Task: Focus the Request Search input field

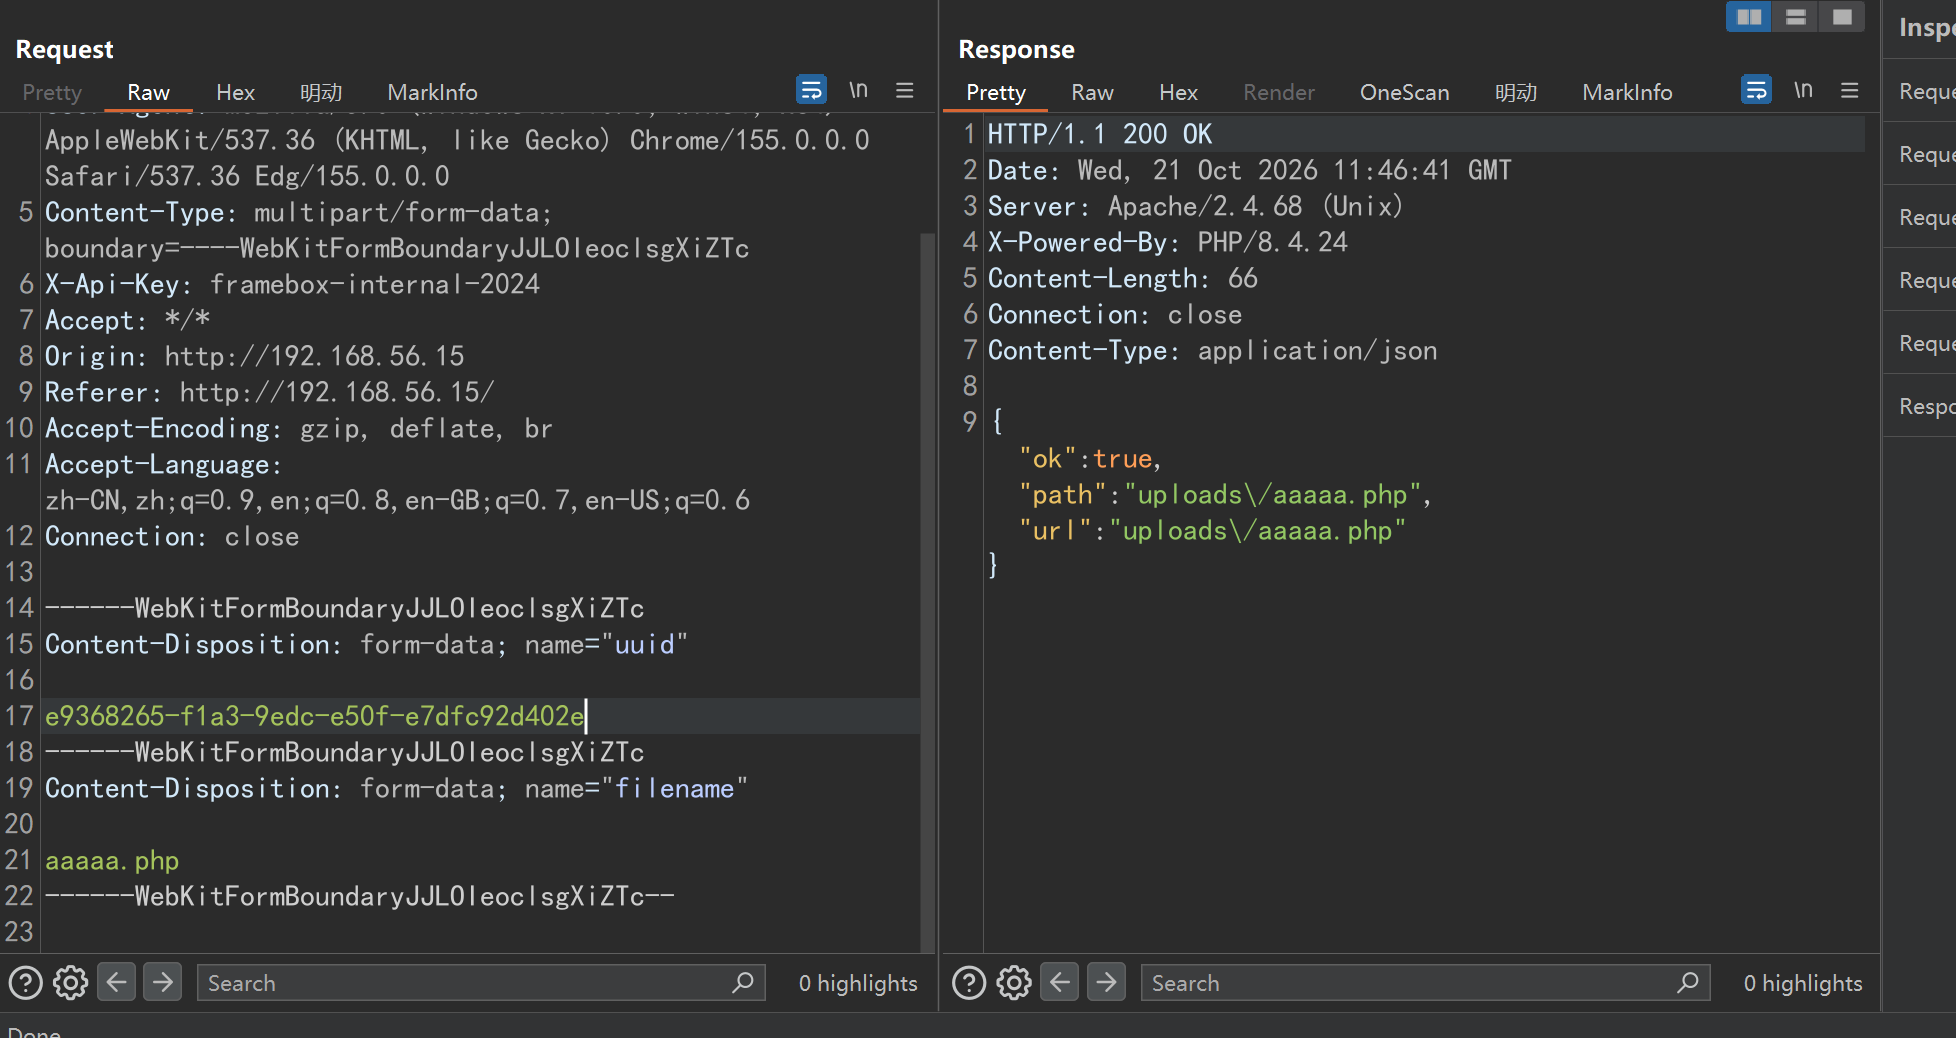Action: [x=481, y=983]
